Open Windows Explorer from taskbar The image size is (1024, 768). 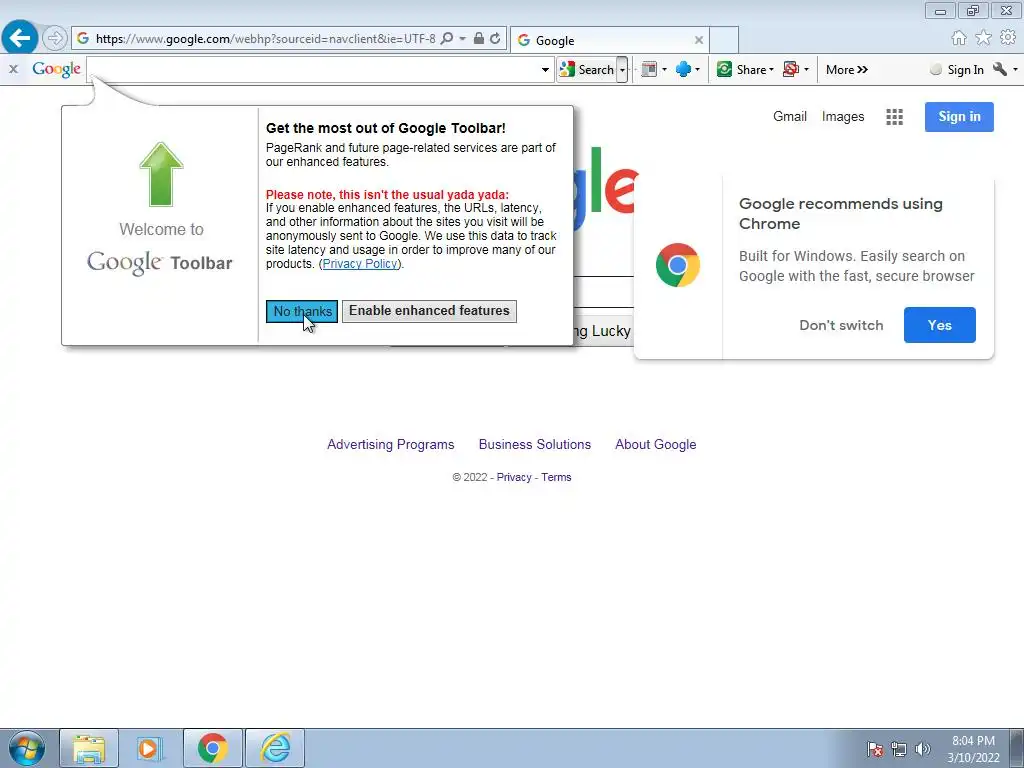(x=89, y=748)
